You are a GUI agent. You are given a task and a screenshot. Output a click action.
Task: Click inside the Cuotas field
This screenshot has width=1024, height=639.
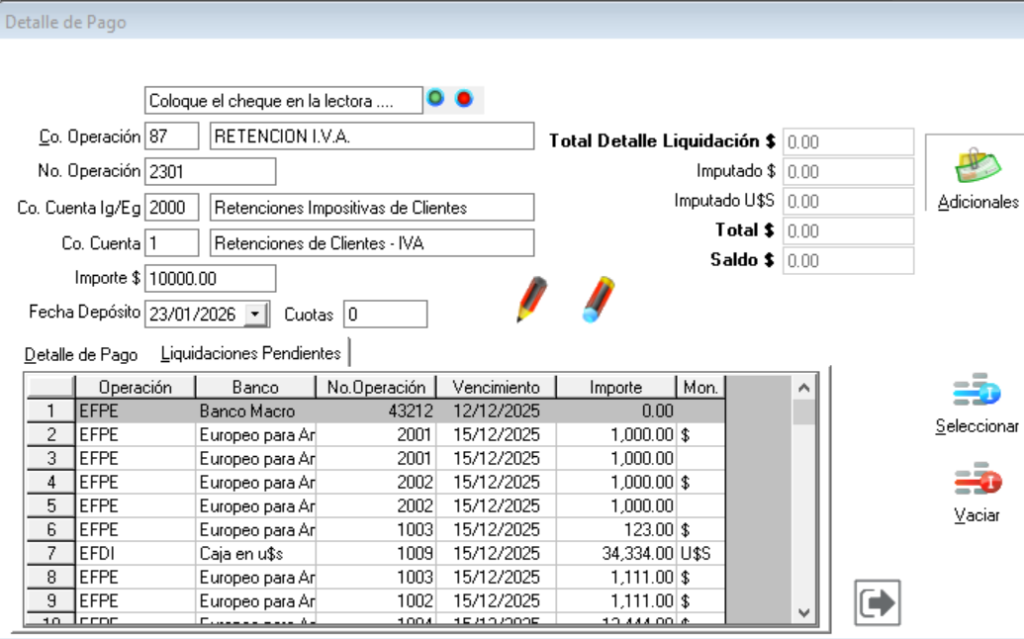pos(385,313)
